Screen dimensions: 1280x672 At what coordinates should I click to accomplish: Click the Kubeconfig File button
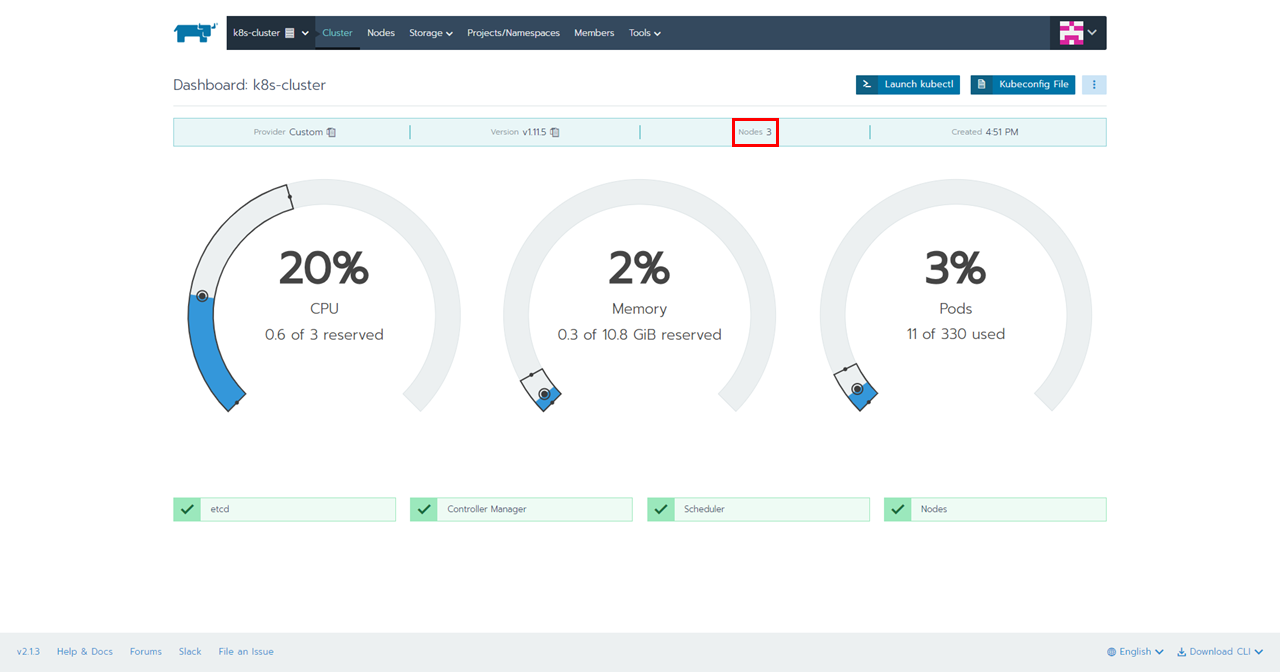coord(1022,85)
